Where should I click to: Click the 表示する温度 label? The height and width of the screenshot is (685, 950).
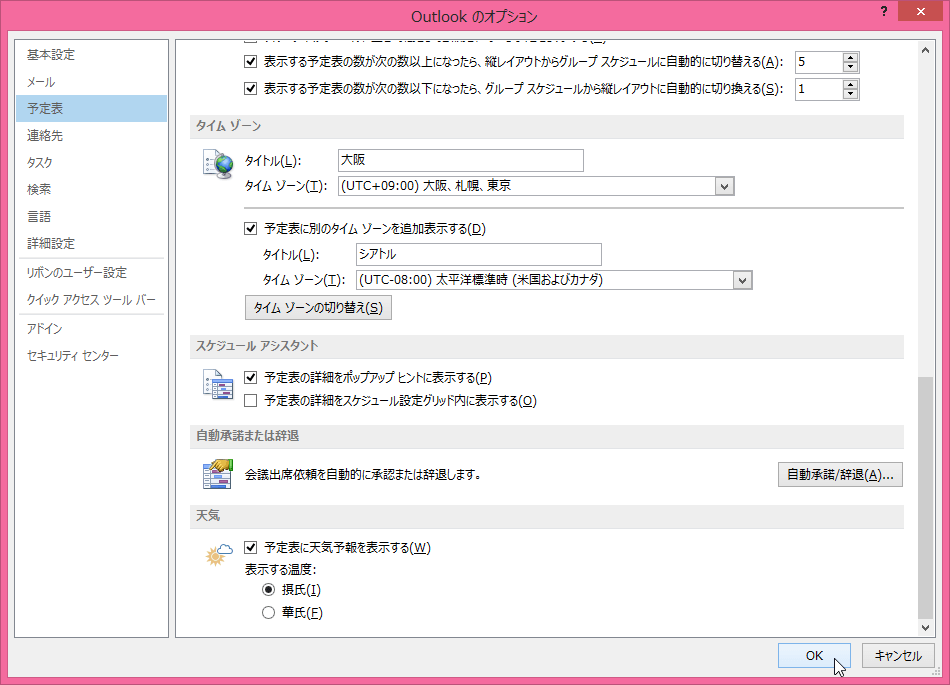pyautogui.click(x=281, y=569)
